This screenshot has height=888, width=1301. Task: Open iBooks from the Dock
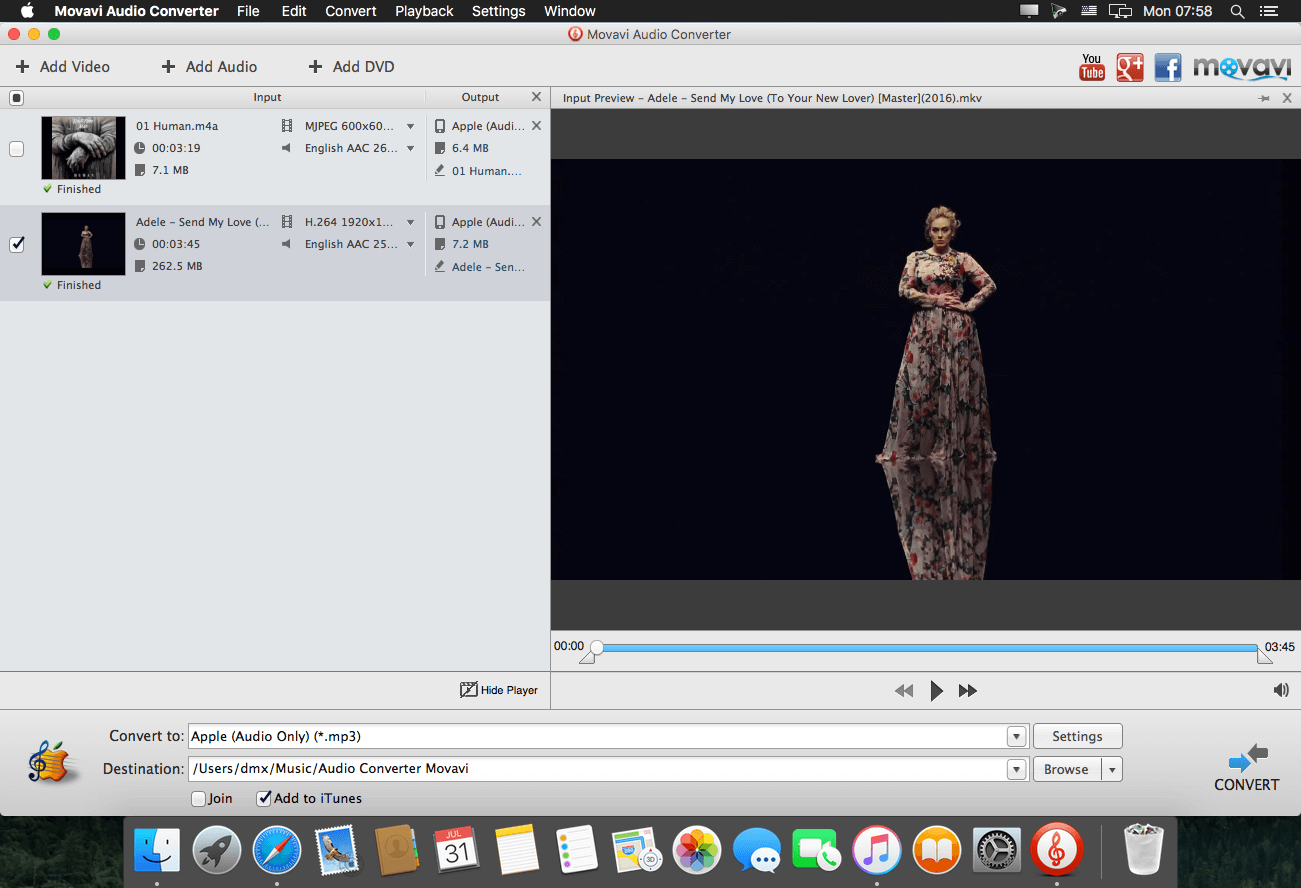click(937, 851)
